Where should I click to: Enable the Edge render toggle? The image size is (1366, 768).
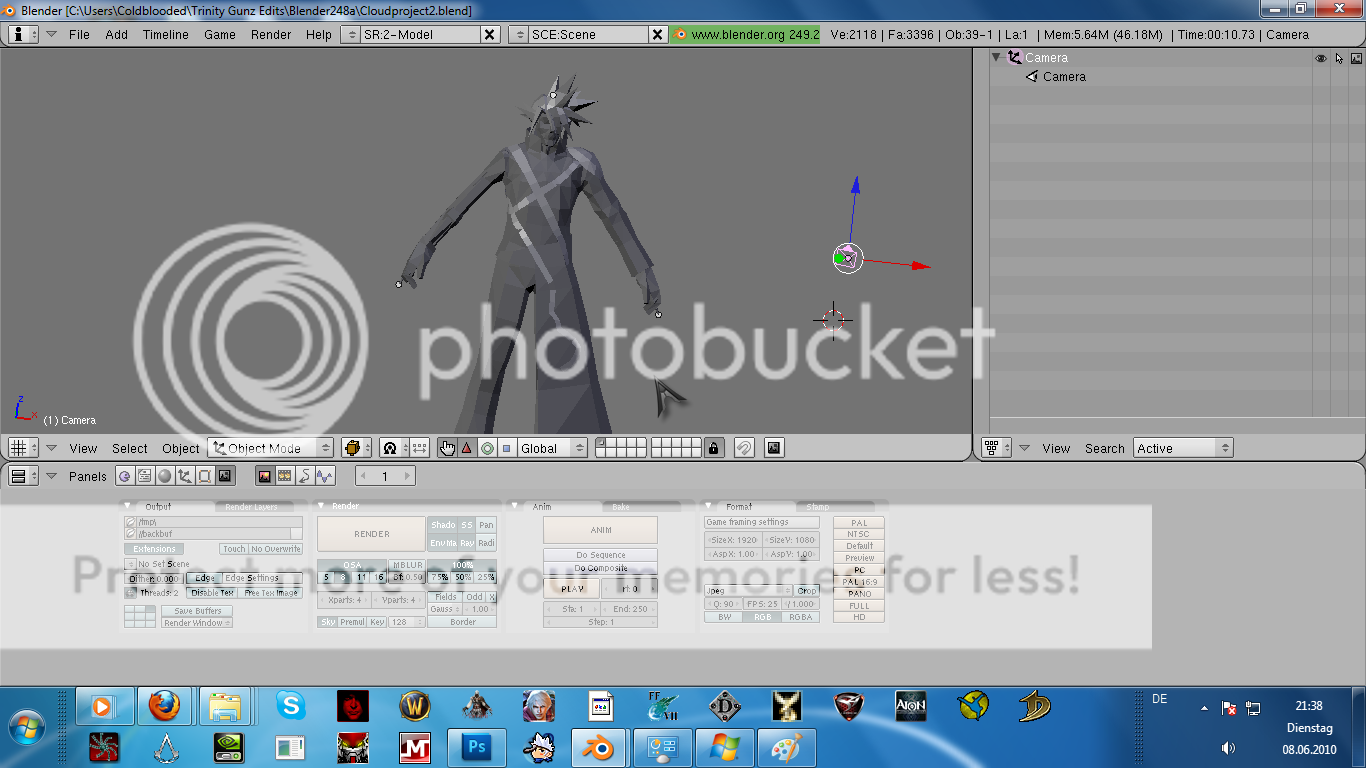coord(204,578)
